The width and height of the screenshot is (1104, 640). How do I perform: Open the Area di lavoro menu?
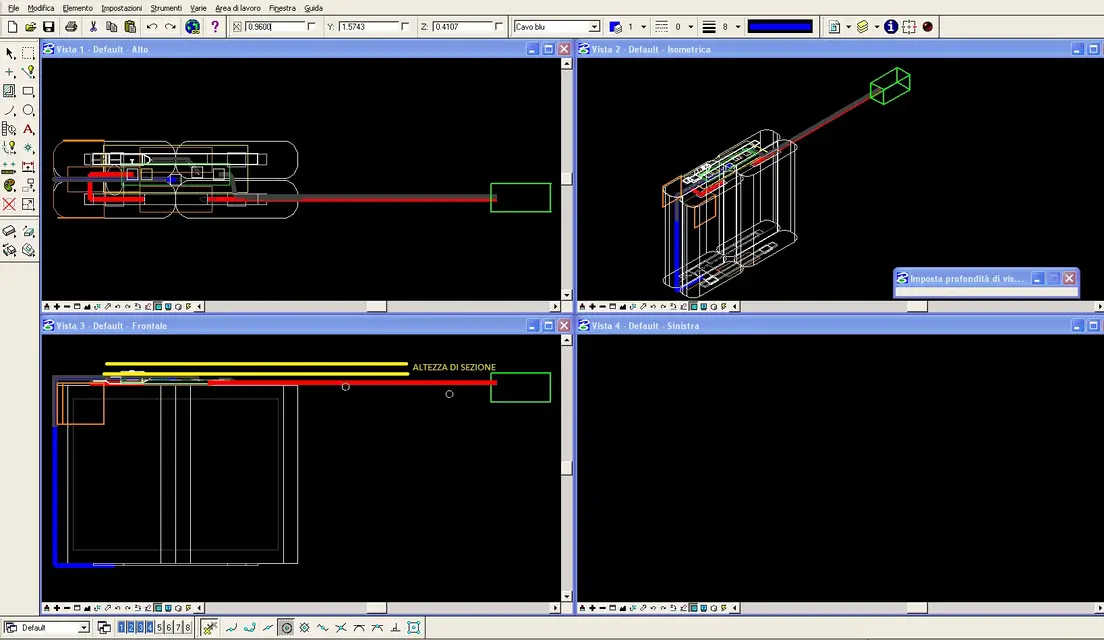point(237,8)
